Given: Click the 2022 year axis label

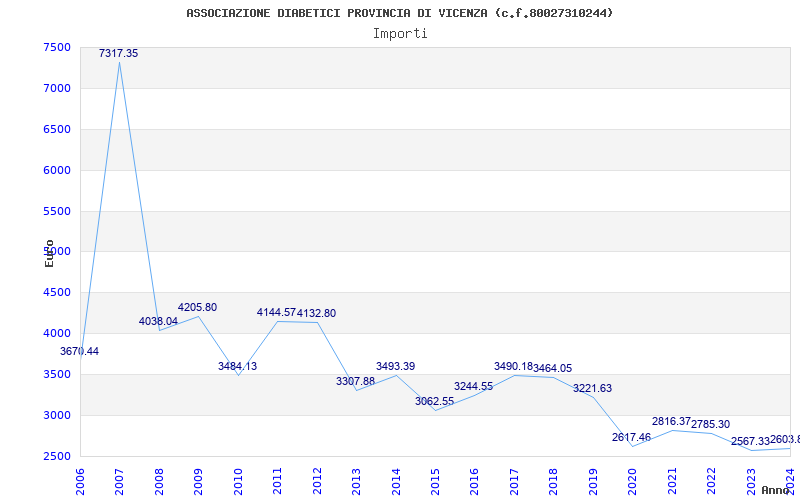Looking at the screenshot, I should pyautogui.click(x=711, y=481).
